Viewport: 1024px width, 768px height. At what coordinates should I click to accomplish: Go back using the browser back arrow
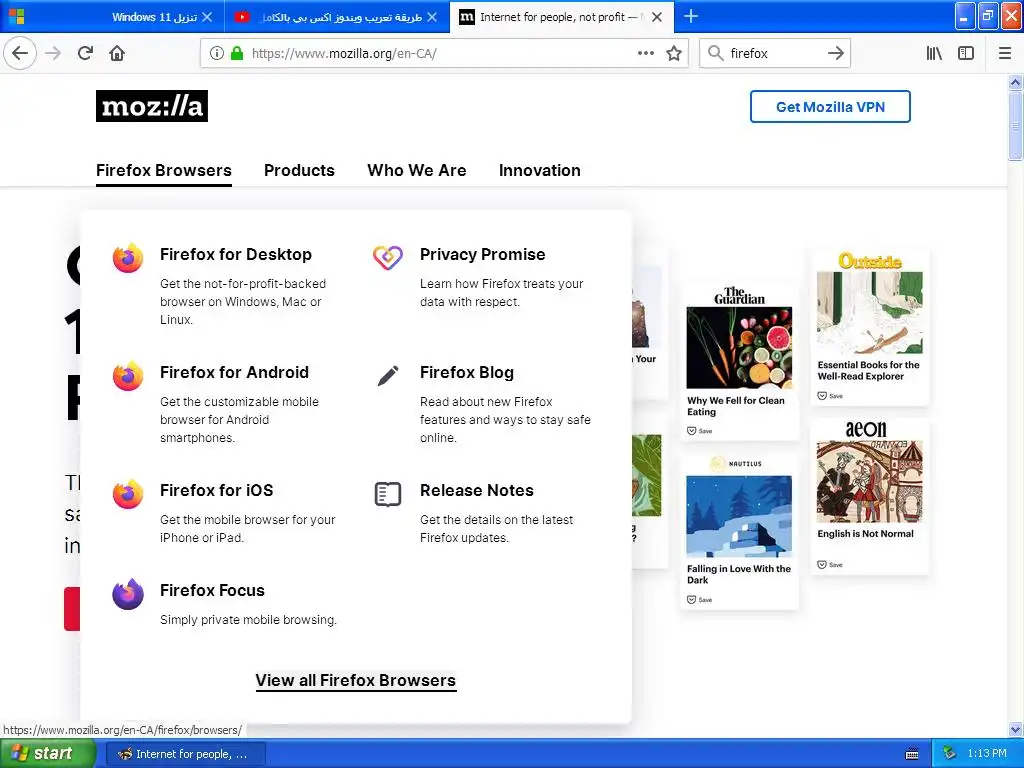20,53
